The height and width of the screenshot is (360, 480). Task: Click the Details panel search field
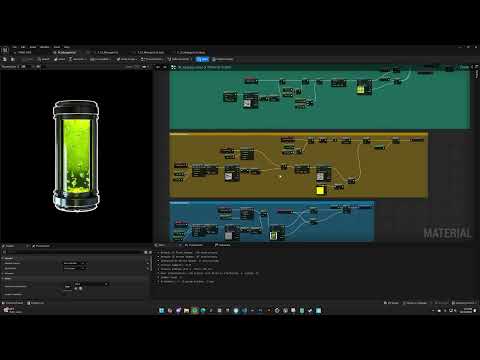pos(72,252)
